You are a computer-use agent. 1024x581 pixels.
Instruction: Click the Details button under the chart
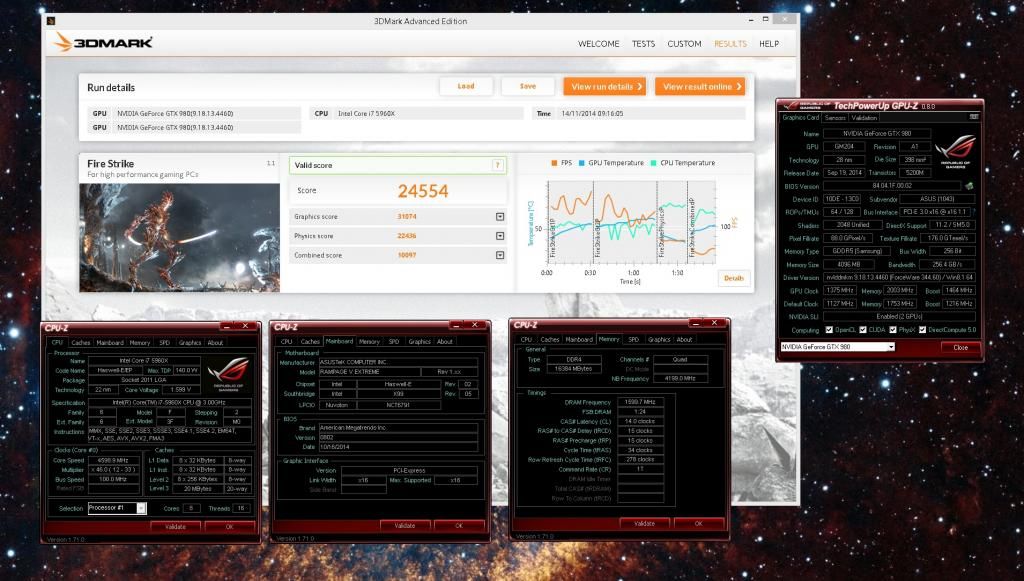(733, 278)
